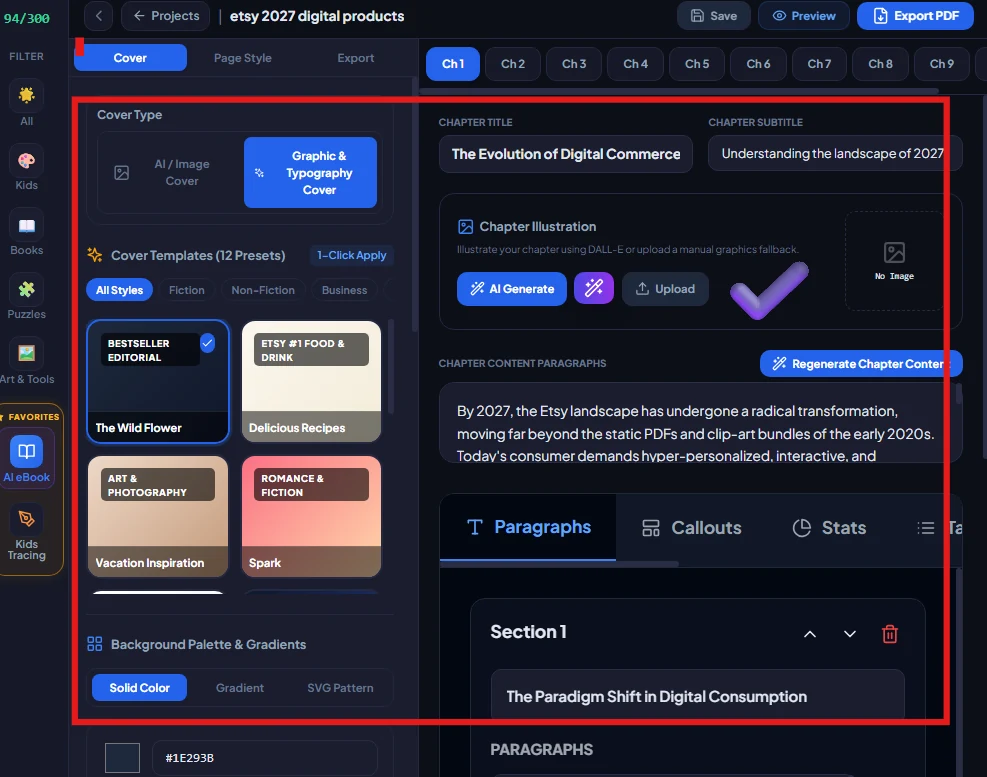Go to chapter Ch 1
Viewport: 987px width, 777px height.
pos(453,64)
